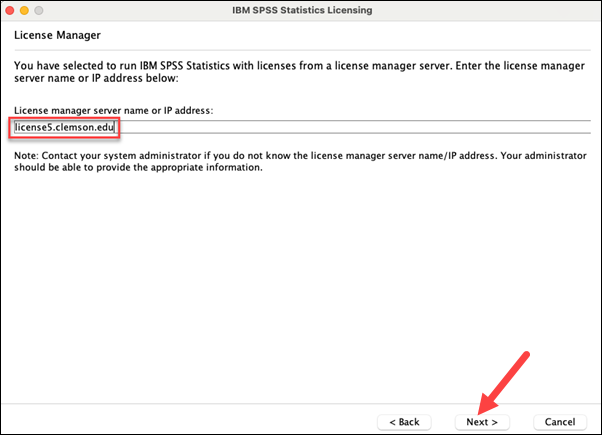
Task: Cancel the licensing wizard
Action: point(560,422)
